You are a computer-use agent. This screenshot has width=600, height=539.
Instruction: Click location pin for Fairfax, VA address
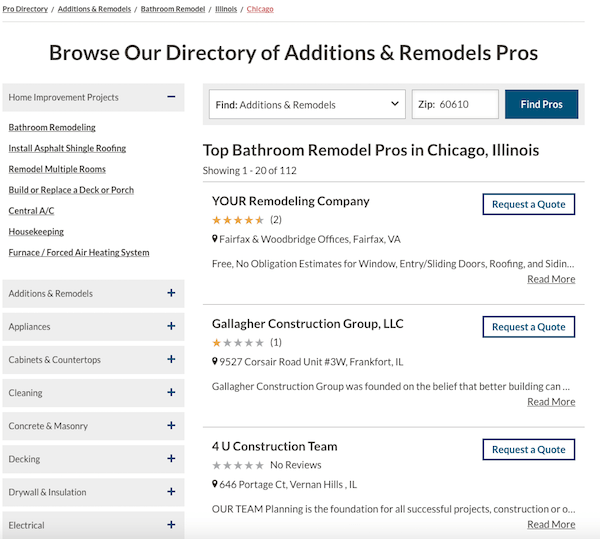coord(215,239)
